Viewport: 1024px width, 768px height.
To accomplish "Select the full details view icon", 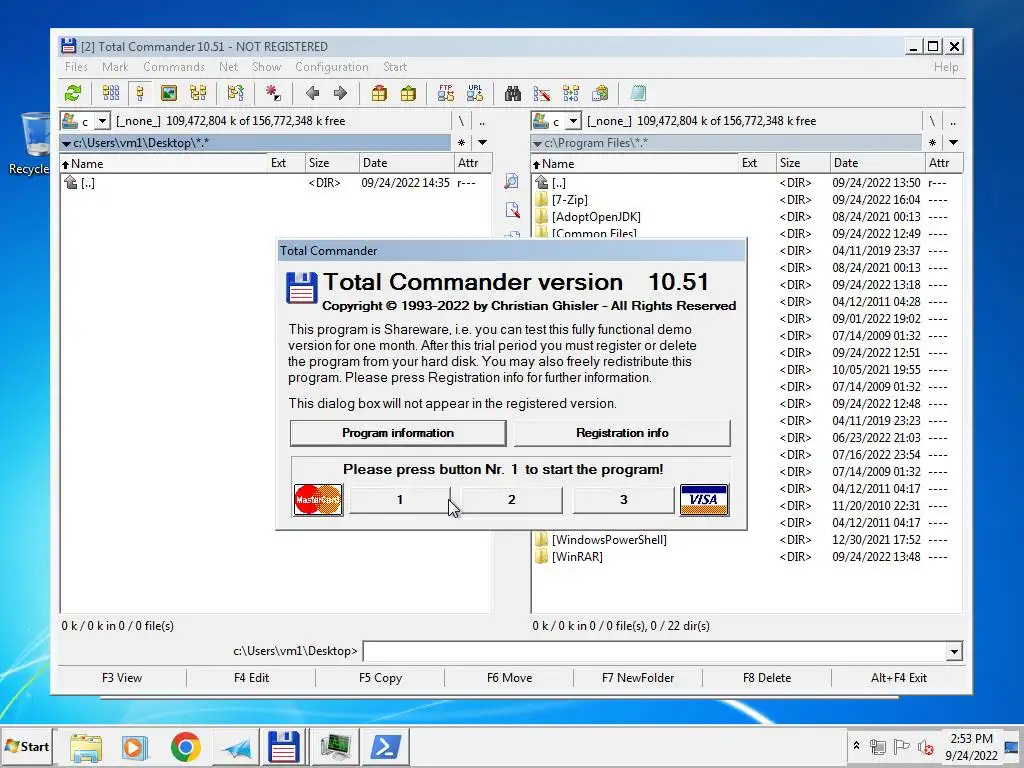I will click(x=140, y=93).
